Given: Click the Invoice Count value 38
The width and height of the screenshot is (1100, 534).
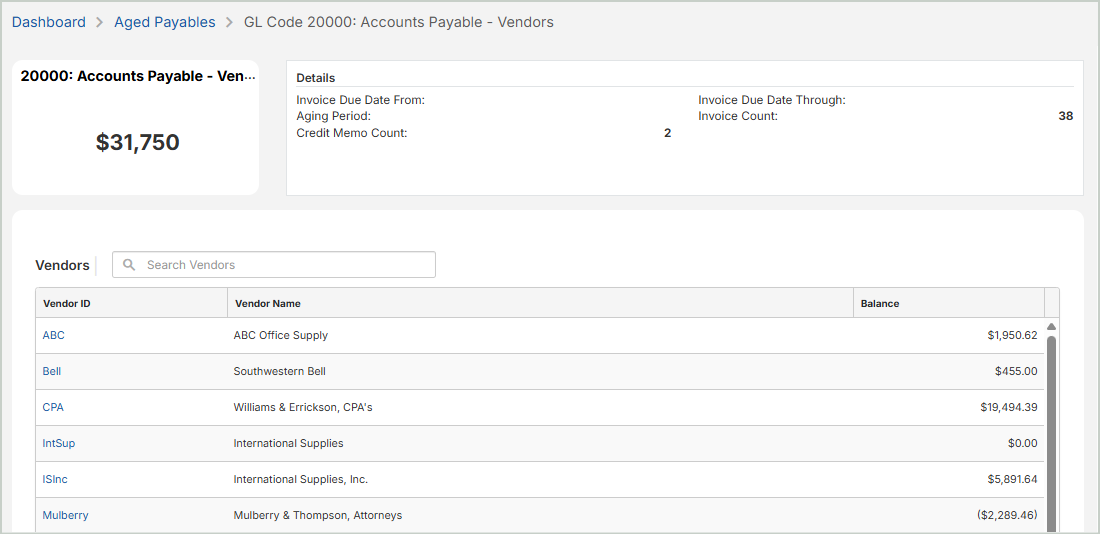Looking at the screenshot, I should [1065, 116].
